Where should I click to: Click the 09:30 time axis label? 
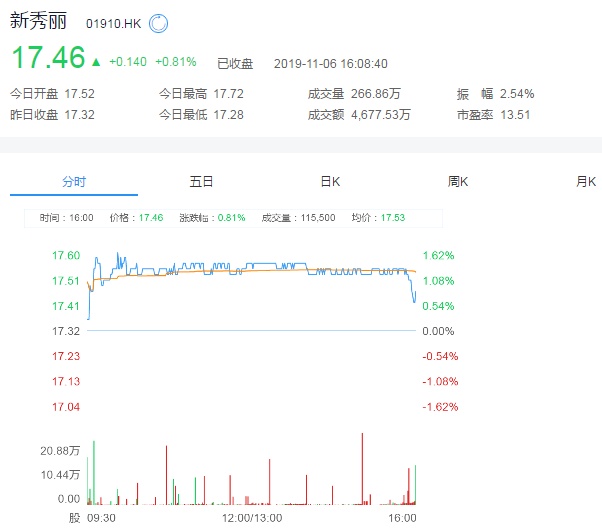coord(102,518)
